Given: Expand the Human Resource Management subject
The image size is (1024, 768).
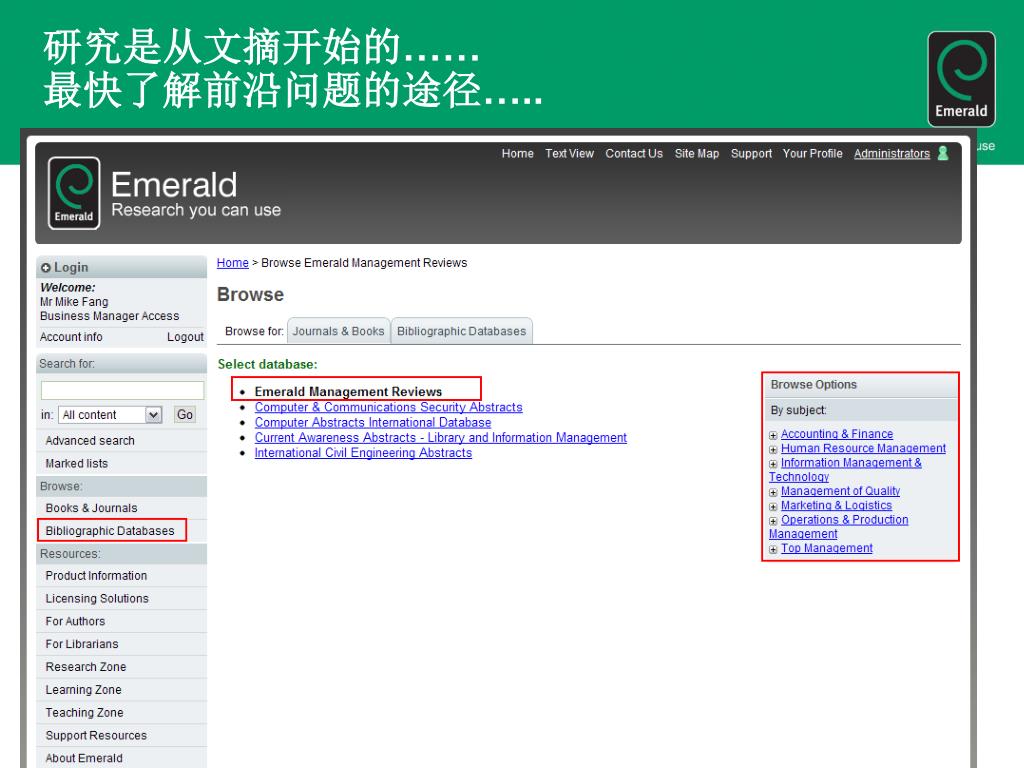Looking at the screenshot, I should (773, 449).
